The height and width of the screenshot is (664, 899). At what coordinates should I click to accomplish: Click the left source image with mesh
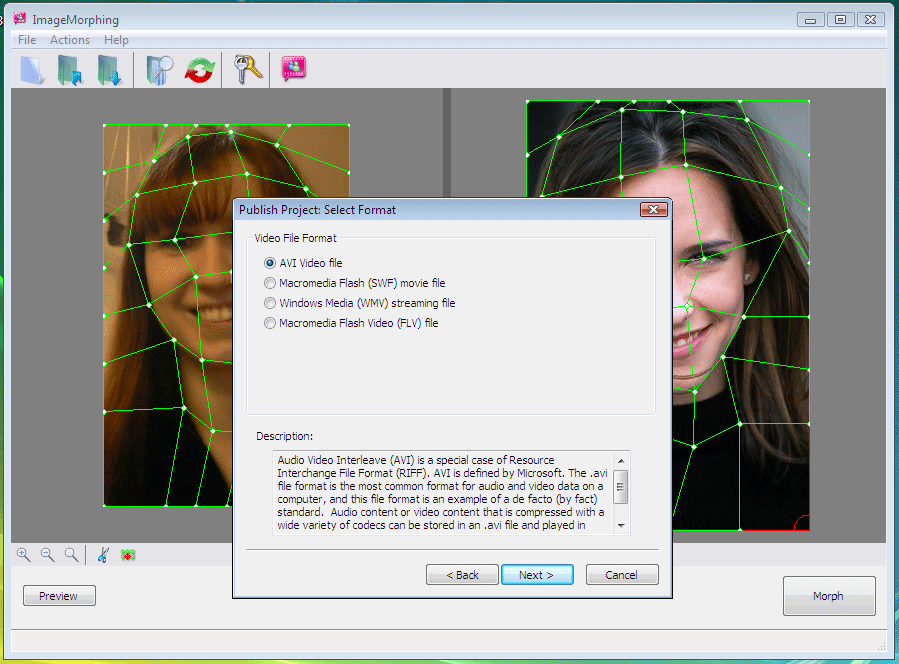pyautogui.click(x=169, y=315)
